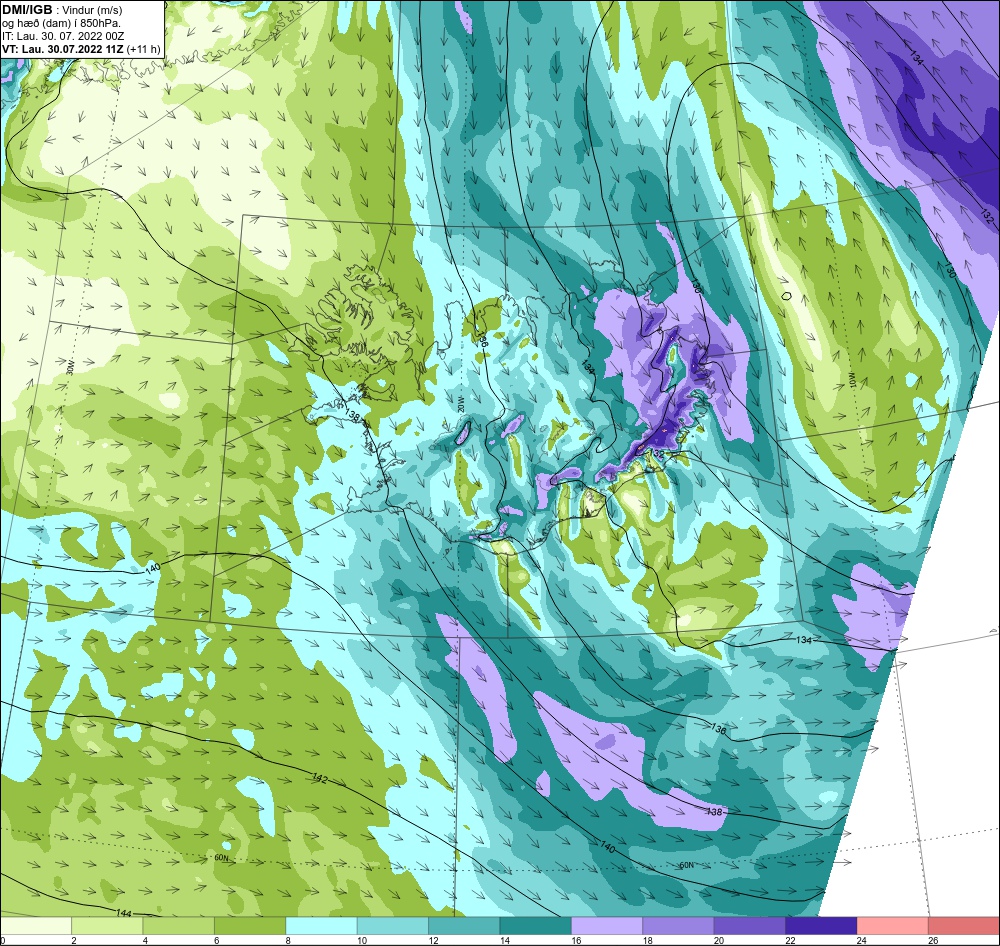Pick the purple swatch between 18 and 20
Viewport: 1000px width, 946px height.
click(679, 925)
